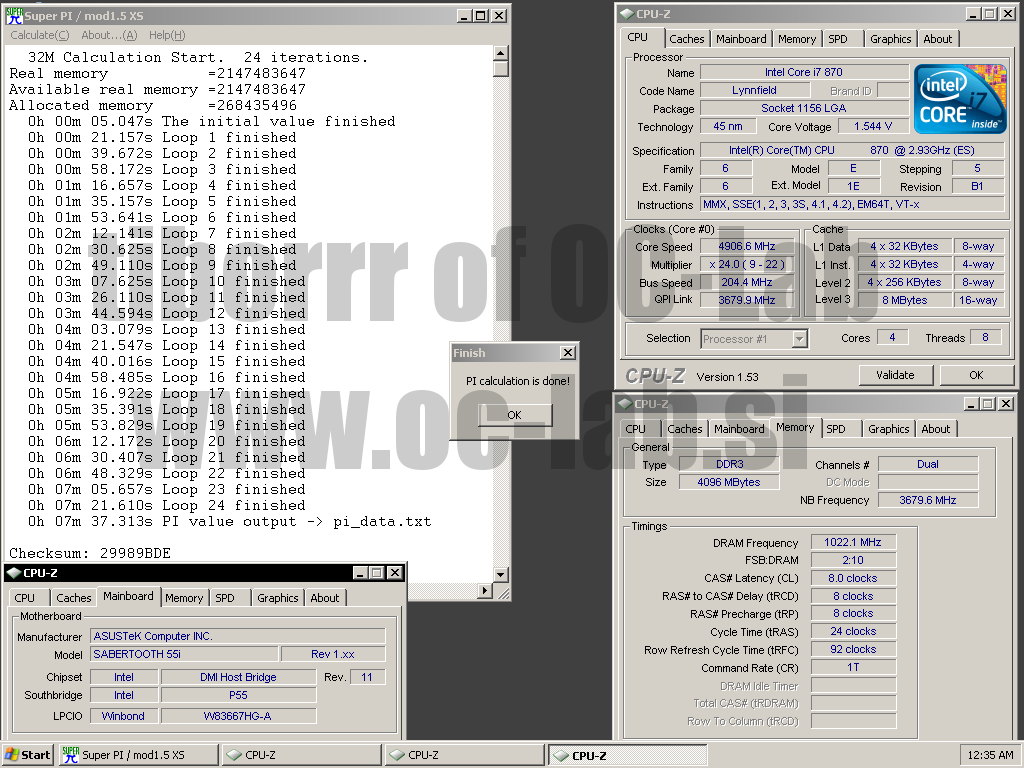Click the Manufacturer field ASUSTeK Computer INC.
Image resolution: width=1024 pixels, height=768 pixels.
(238, 636)
